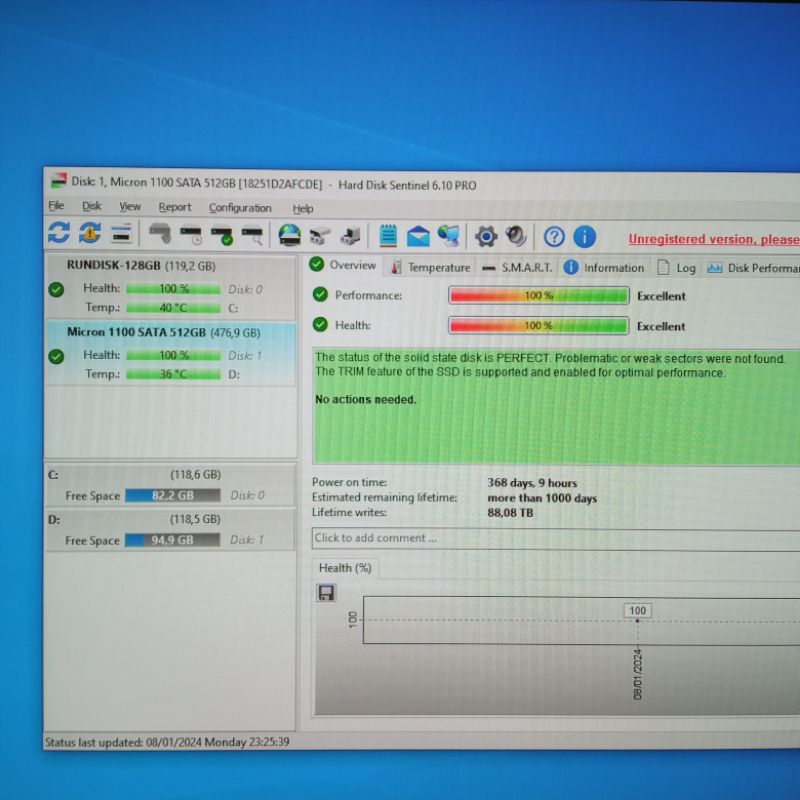800x800 pixels.
Task: Switch to the S.M.A.R.T. tab
Action: [x=517, y=267]
